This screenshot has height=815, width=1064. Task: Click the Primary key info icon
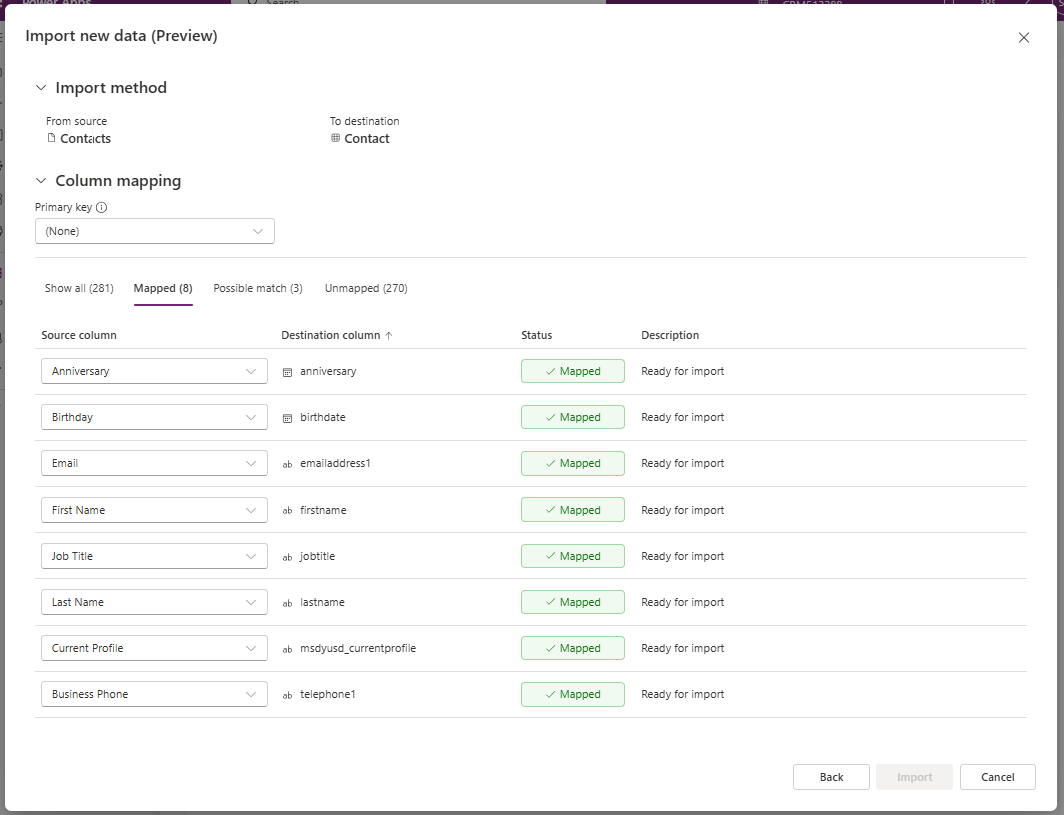pos(101,208)
